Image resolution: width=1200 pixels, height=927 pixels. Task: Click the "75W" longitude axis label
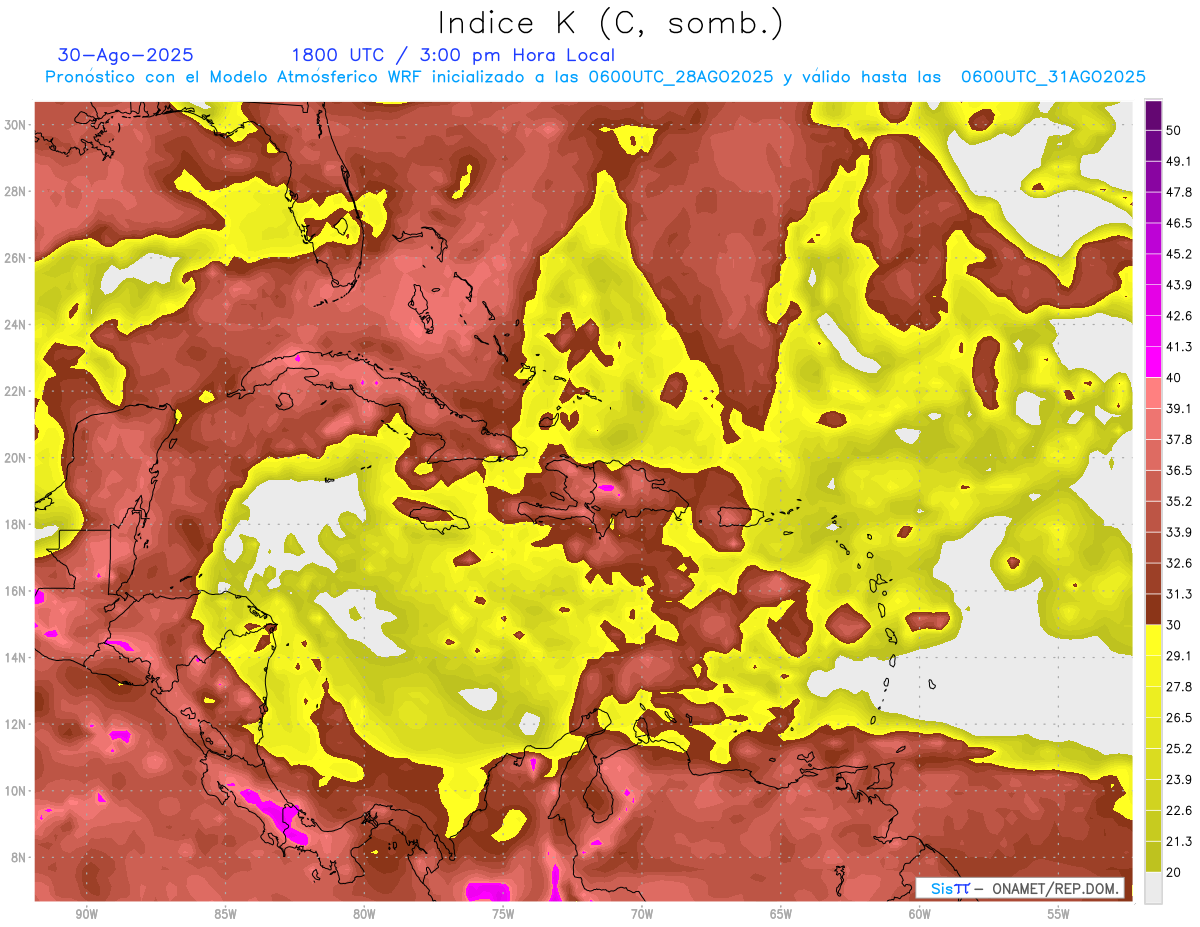503,915
